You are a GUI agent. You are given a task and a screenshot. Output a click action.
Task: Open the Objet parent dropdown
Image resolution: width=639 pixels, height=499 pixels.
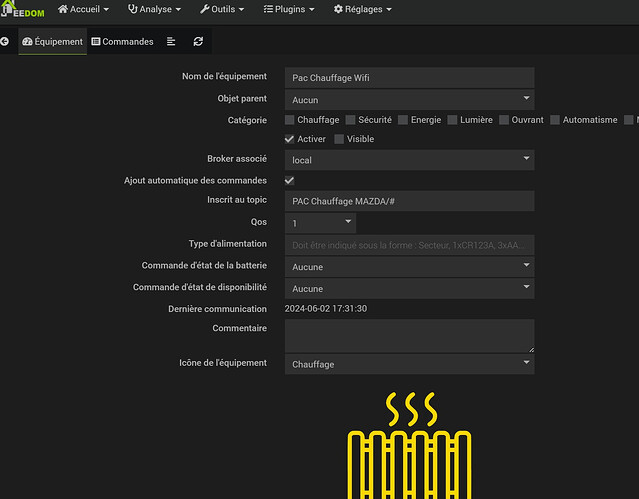click(x=410, y=99)
